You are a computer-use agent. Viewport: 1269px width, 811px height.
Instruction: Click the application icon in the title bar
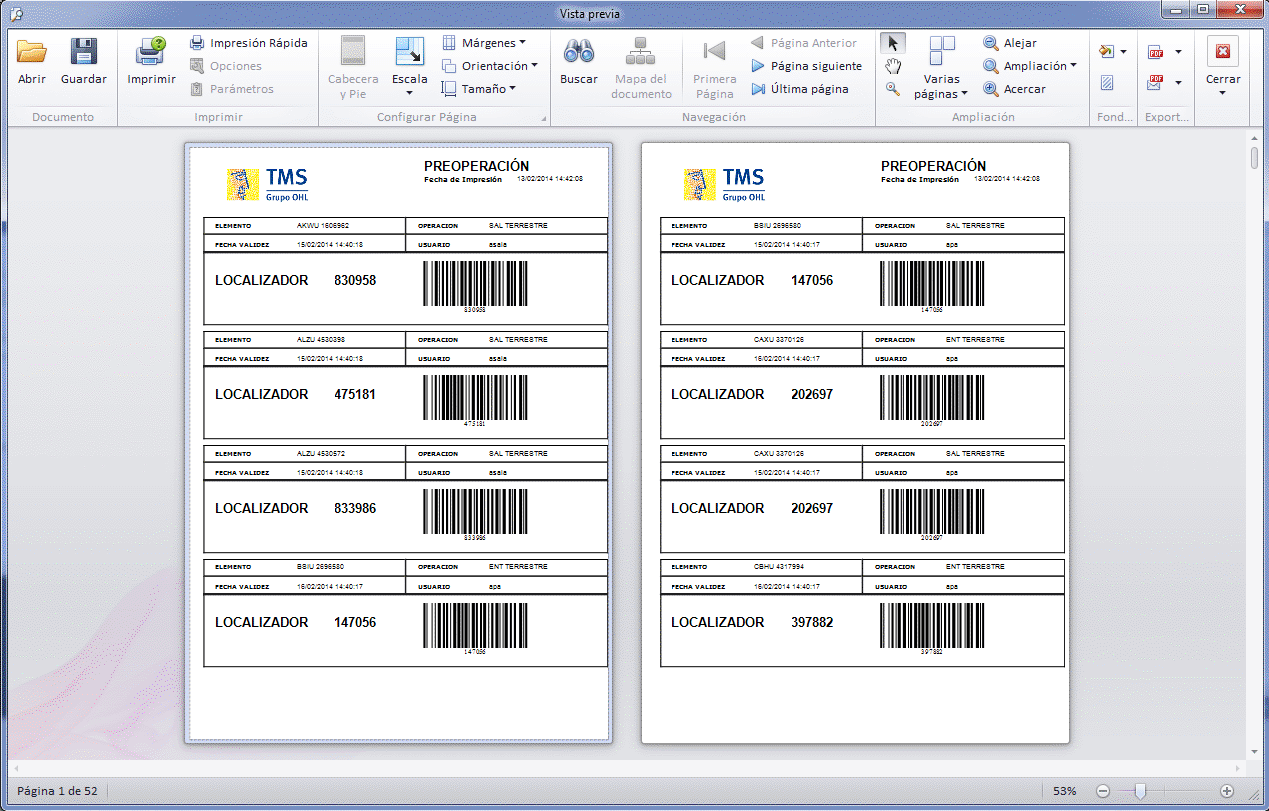coord(15,13)
